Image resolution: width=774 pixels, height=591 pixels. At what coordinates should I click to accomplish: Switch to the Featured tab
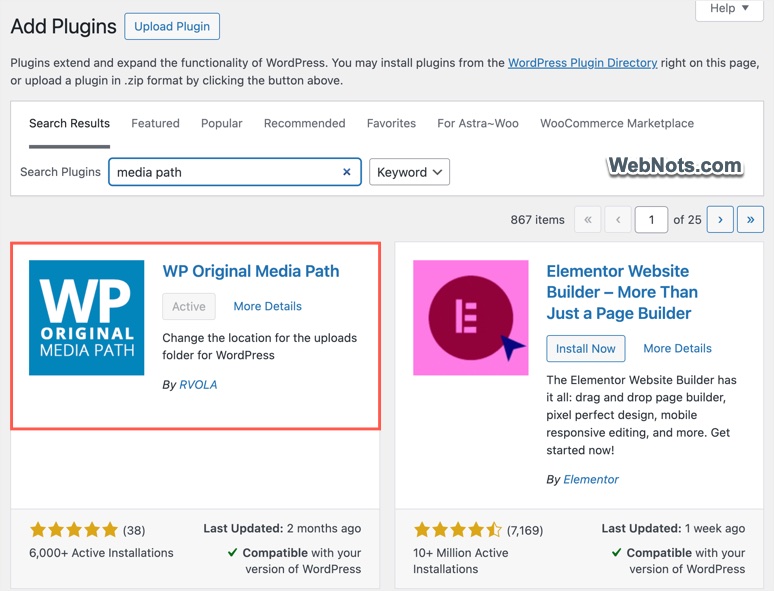[155, 123]
